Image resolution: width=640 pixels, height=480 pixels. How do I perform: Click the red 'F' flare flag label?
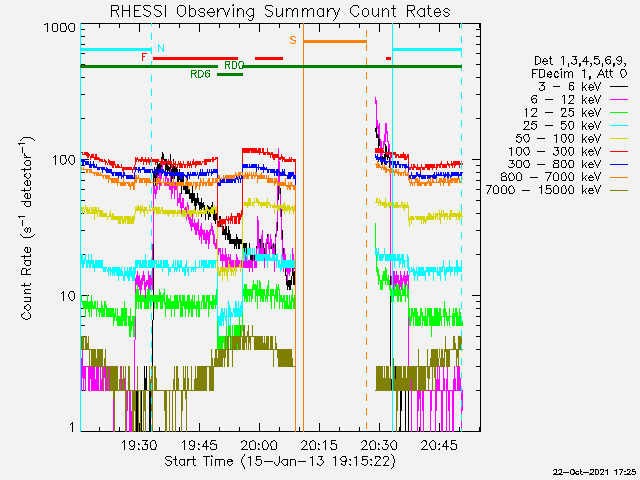click(x=144, y=57)
